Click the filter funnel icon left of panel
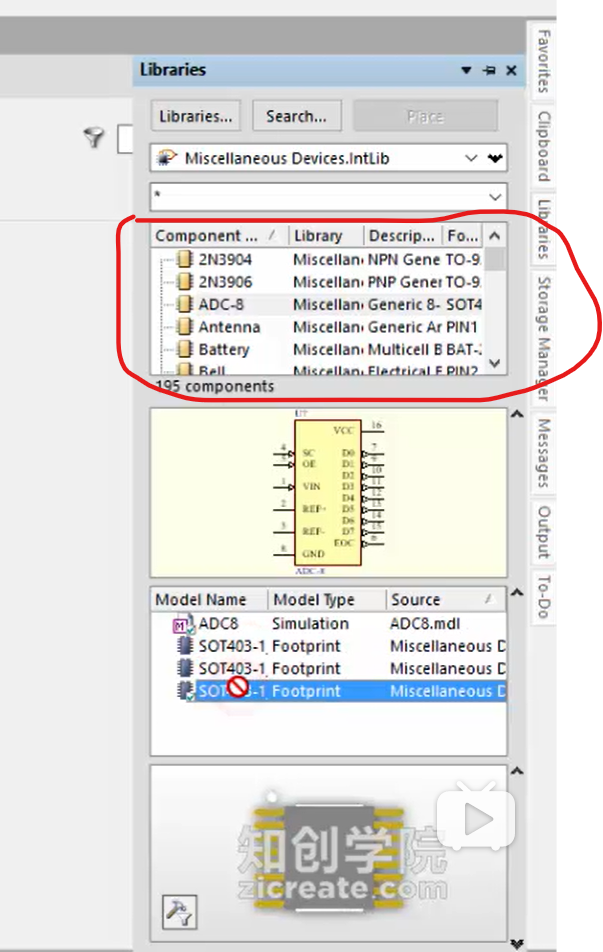The width and height of the screenshot is (603, 952). tap(94, 138)
